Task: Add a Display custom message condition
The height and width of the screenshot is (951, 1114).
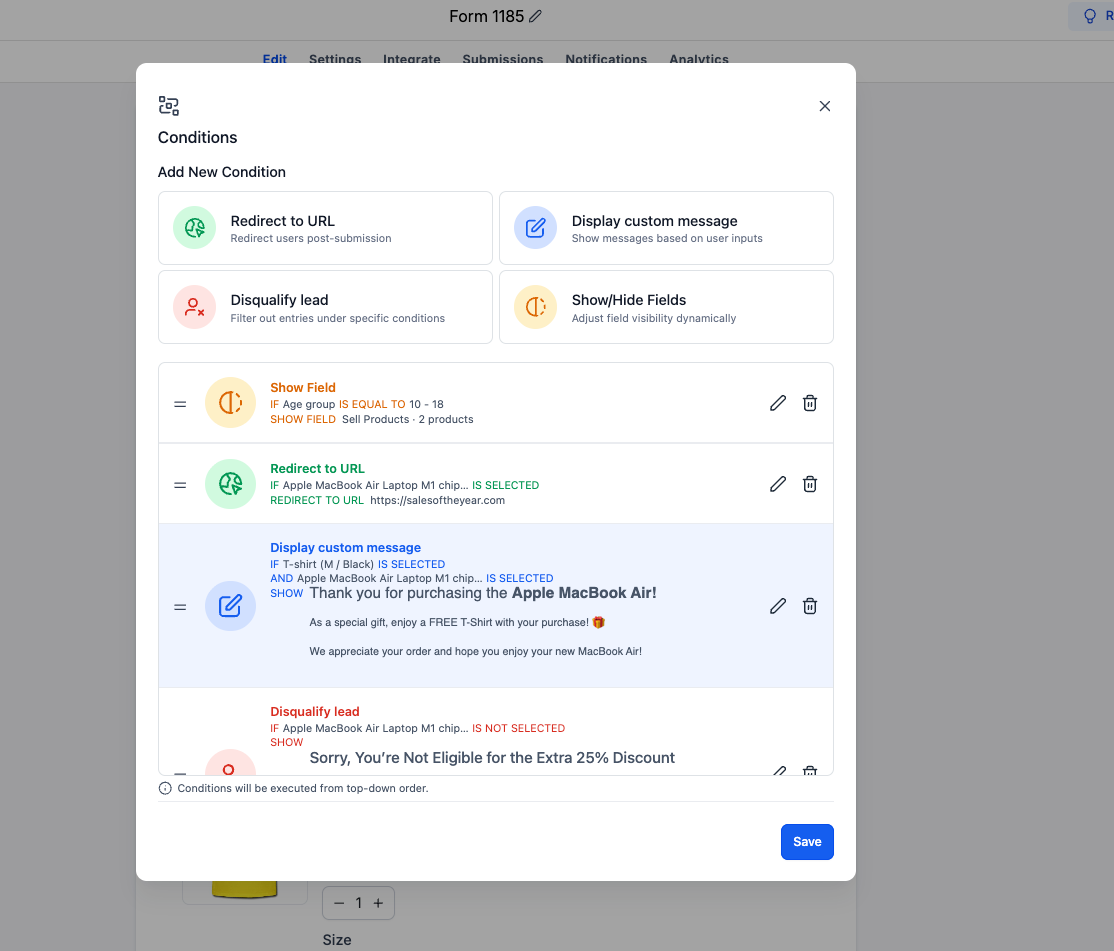Action: [666, 228]
